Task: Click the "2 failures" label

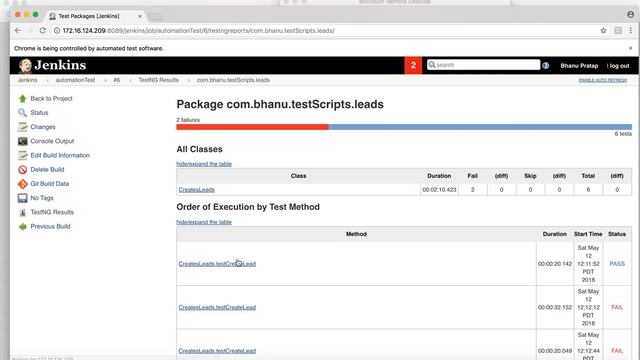Action: click(x=188, y=120)
